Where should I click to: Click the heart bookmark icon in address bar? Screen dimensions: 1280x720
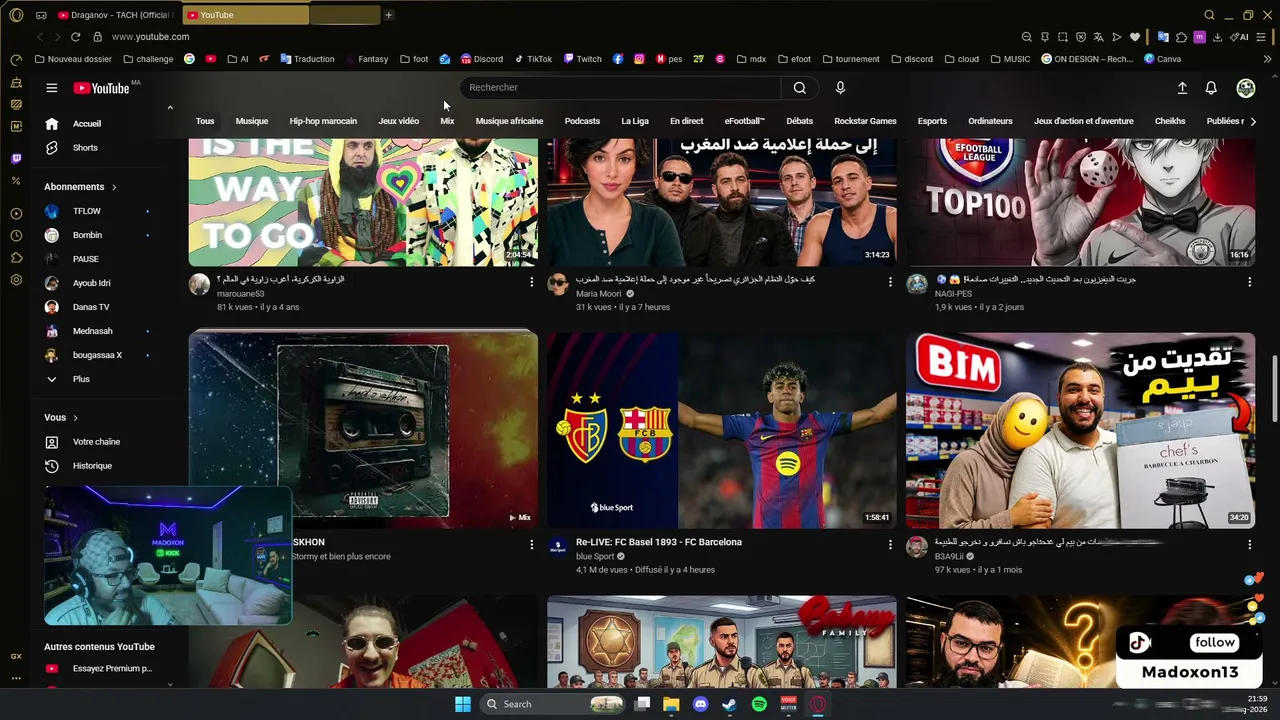[x=1135, y=37]
